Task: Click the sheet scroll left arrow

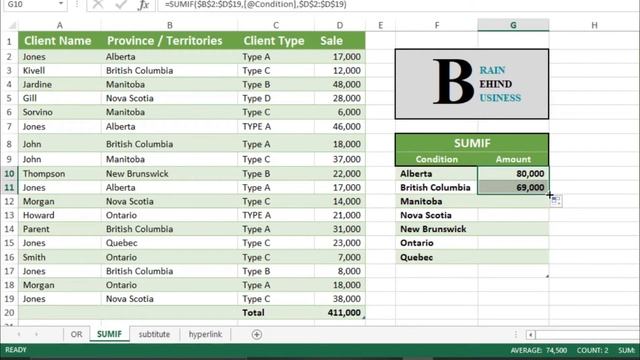Action: [19, 334]
